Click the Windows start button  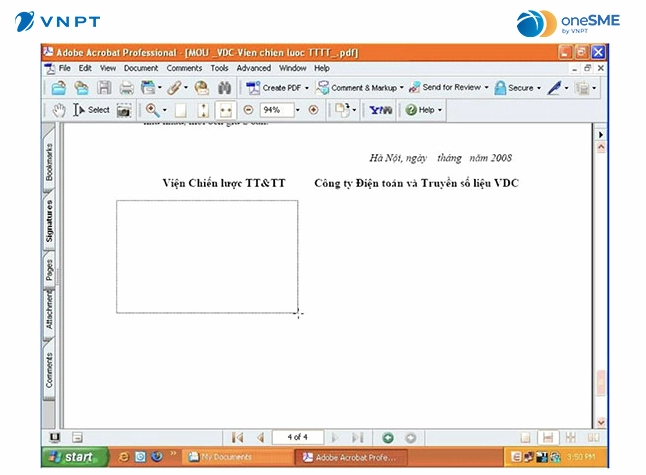pos(75,457)
